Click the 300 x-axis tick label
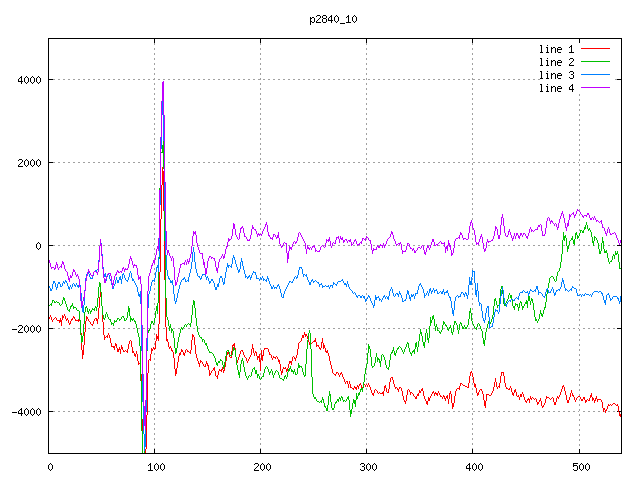 coord(367,466)
